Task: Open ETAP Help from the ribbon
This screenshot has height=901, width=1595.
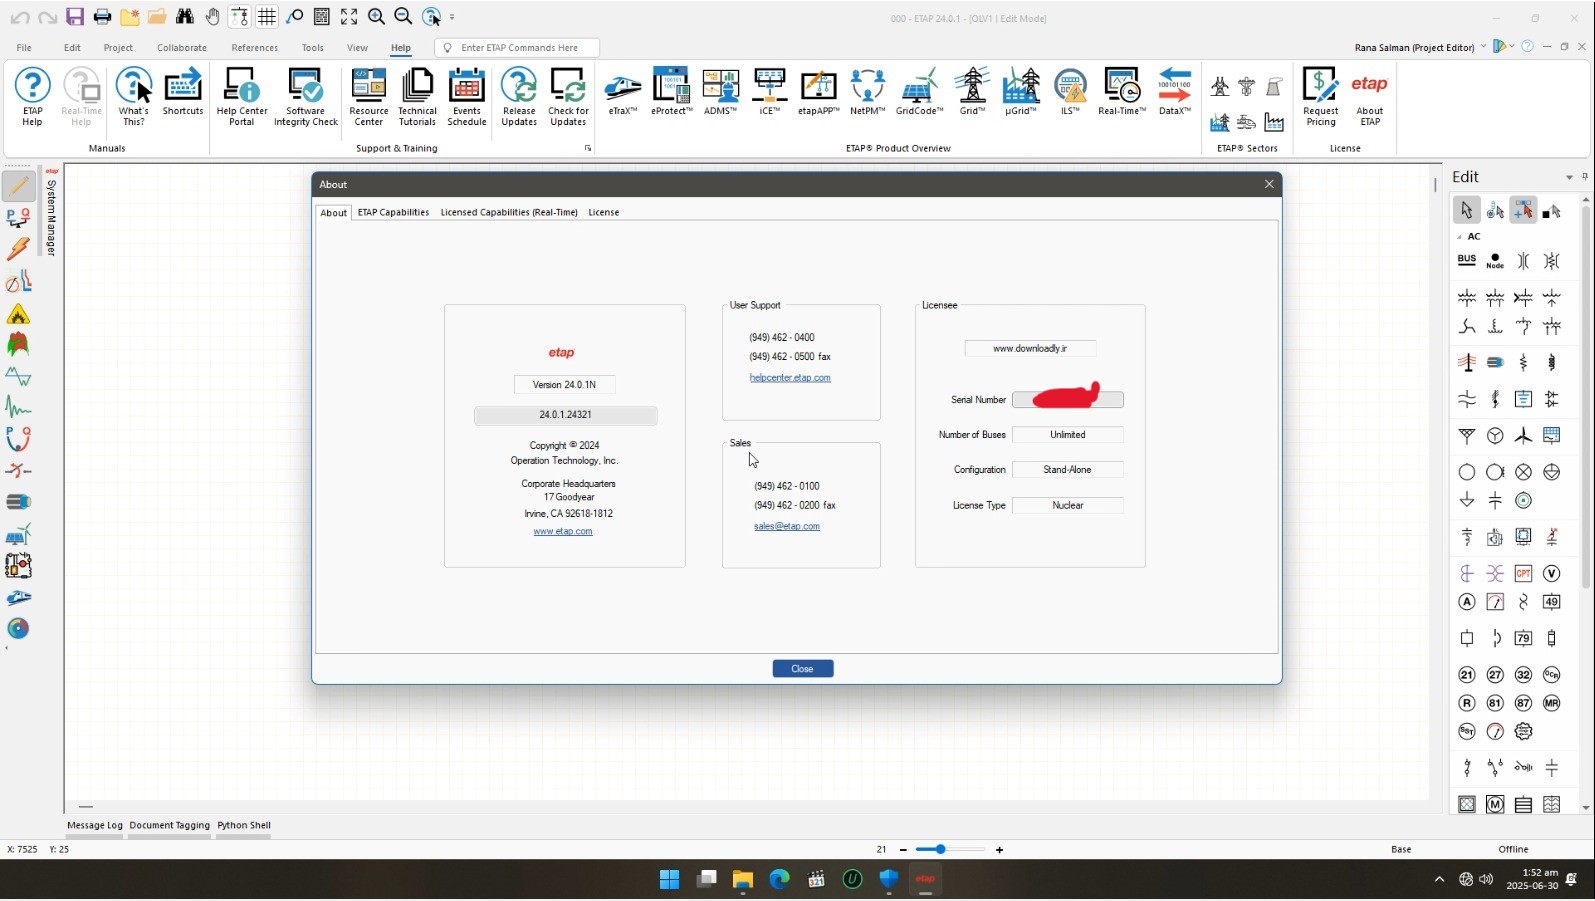Action: point(32,97)
